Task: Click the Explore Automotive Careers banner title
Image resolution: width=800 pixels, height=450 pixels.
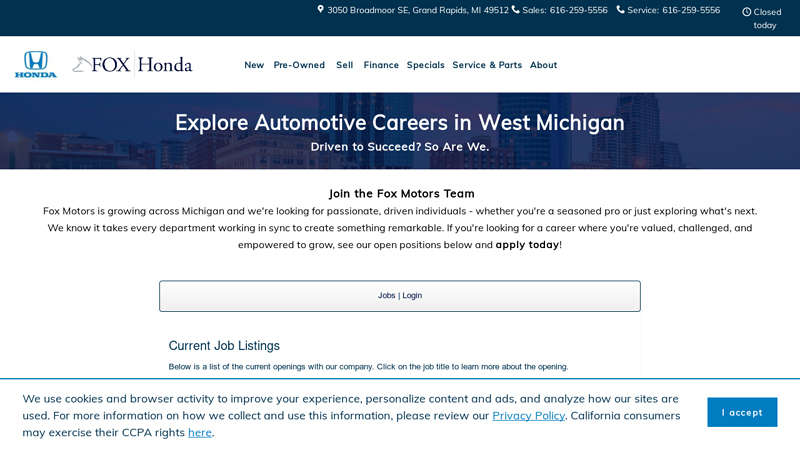Action: tap(400, 122)
